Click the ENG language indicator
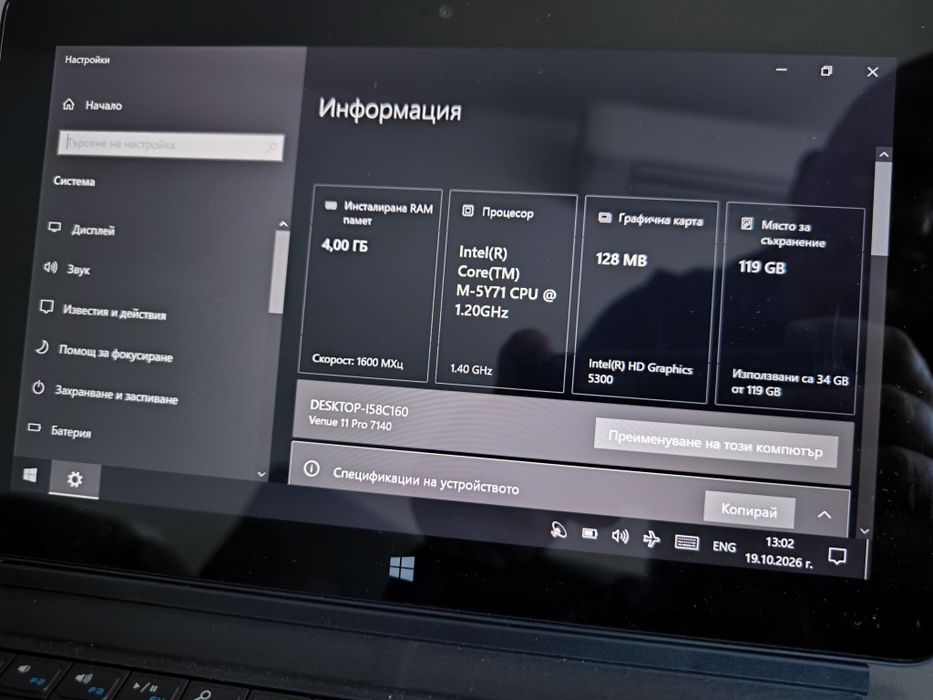This screenshot has width=933, height=700. pyautogui.click(x=724, y=546)
